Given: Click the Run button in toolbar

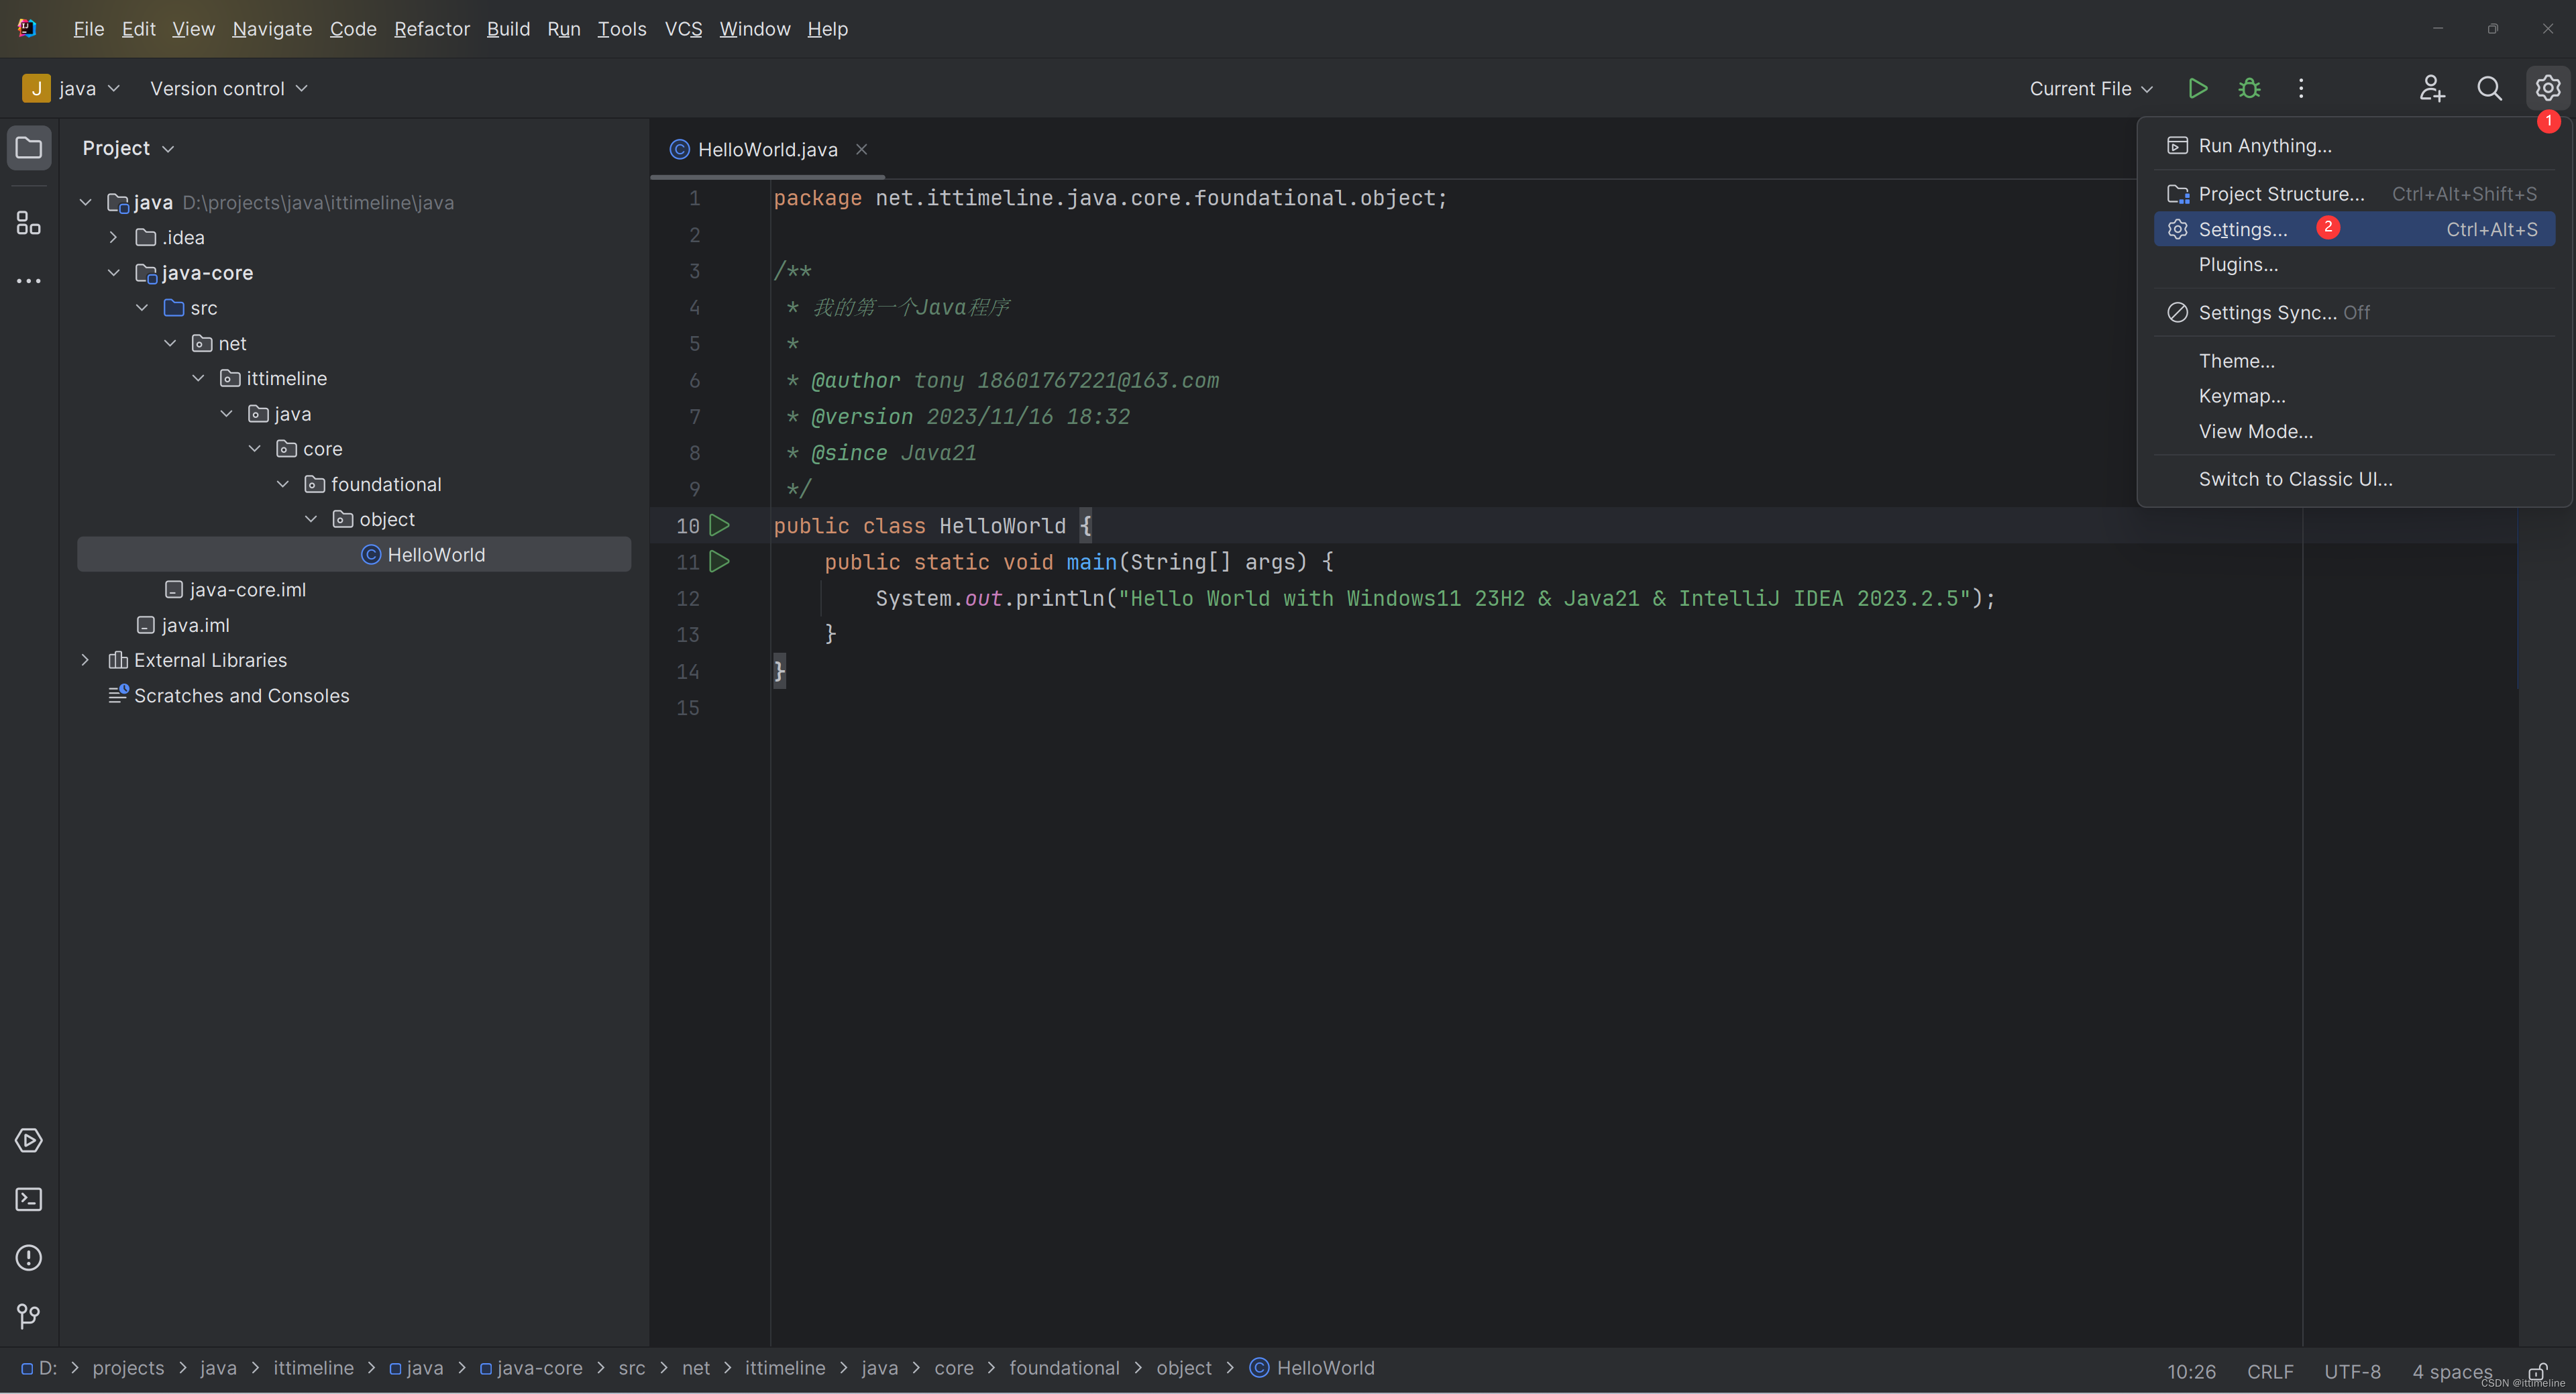Looking at the screenshot, I should pos(2197,88).
